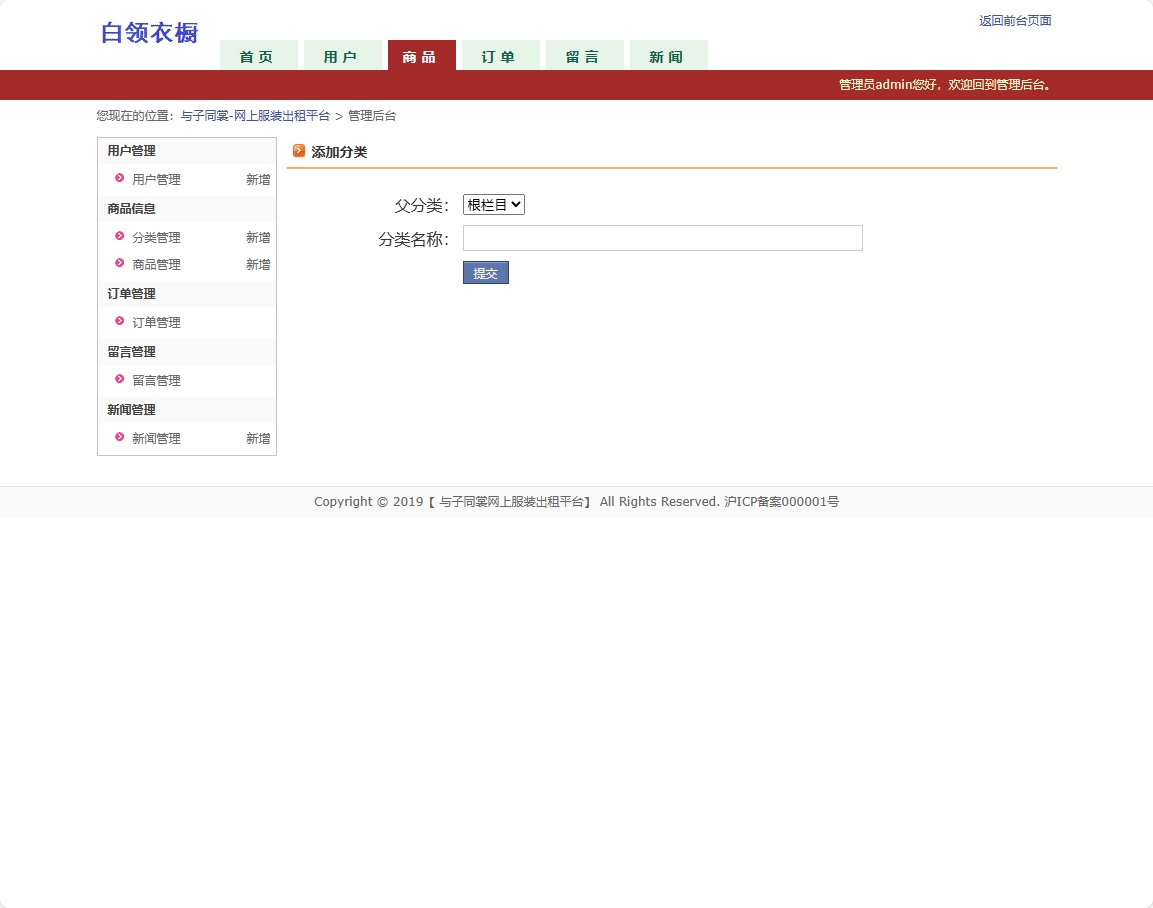Viewport: 1153px width, 908px height.
Task: Click the arrow icon beside 订单管理 sidebar item
Action: point(119,322)
